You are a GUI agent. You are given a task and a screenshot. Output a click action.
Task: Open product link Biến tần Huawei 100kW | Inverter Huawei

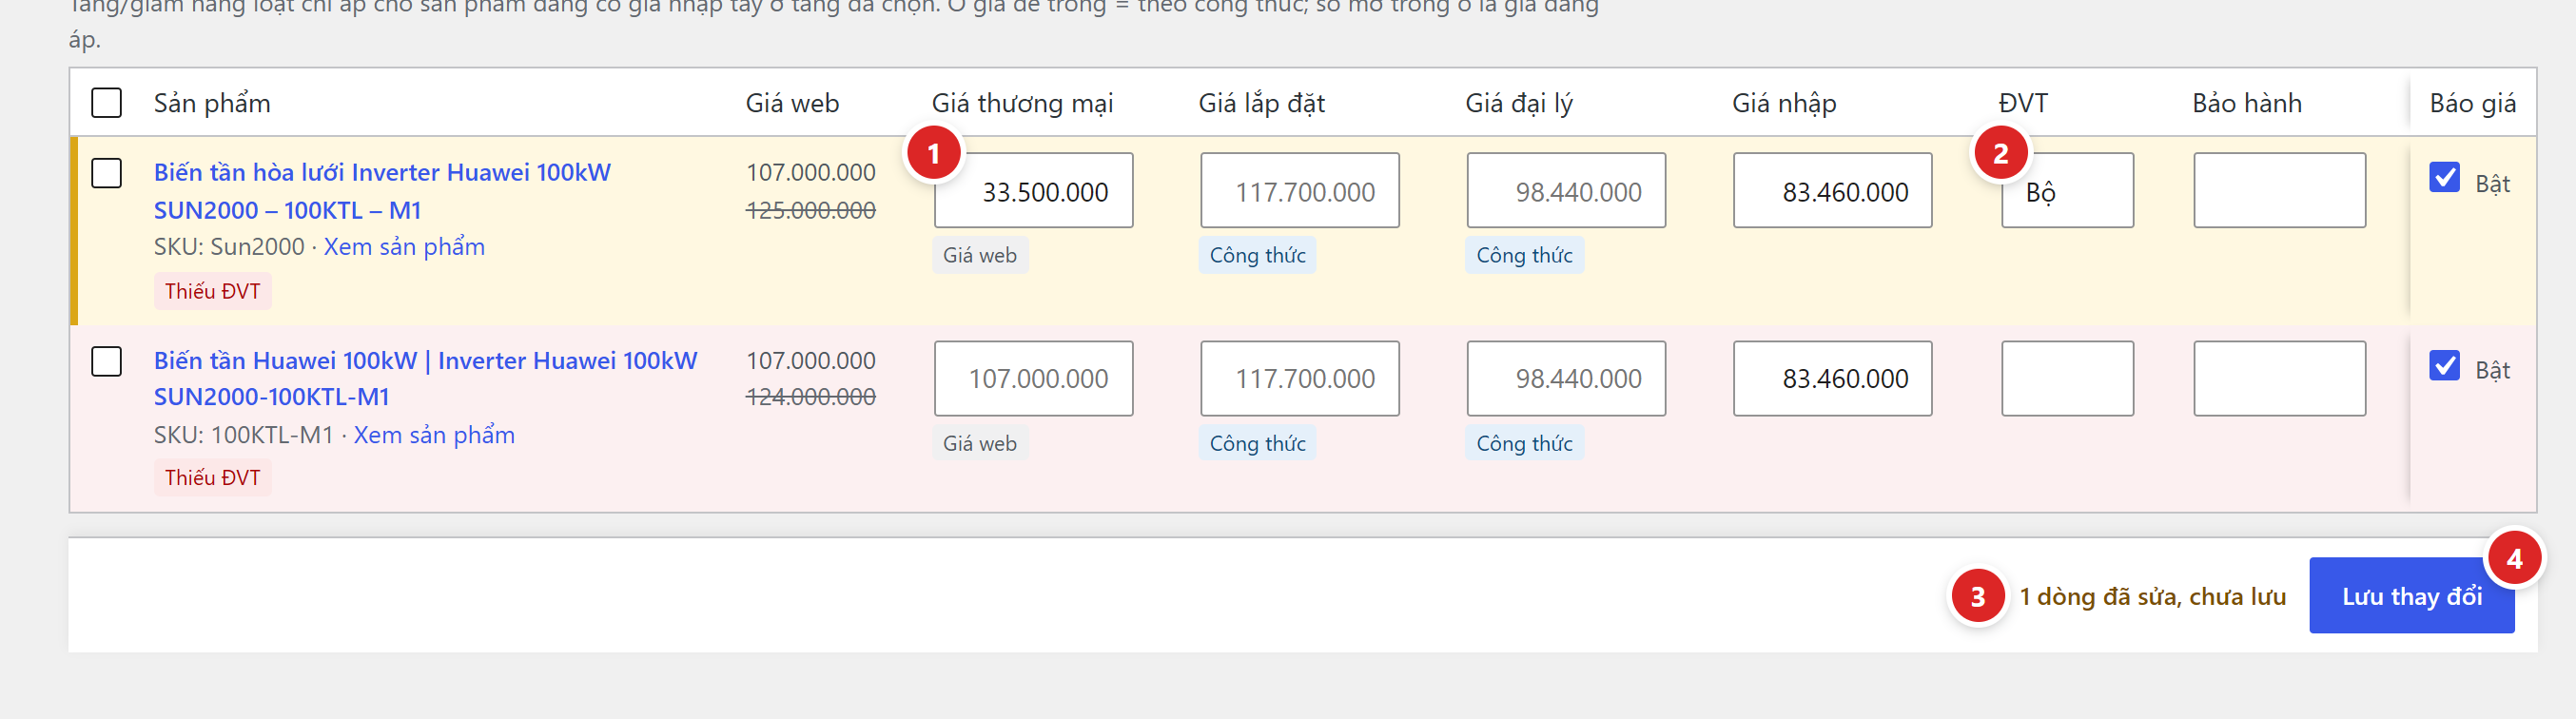pos(425,378)
